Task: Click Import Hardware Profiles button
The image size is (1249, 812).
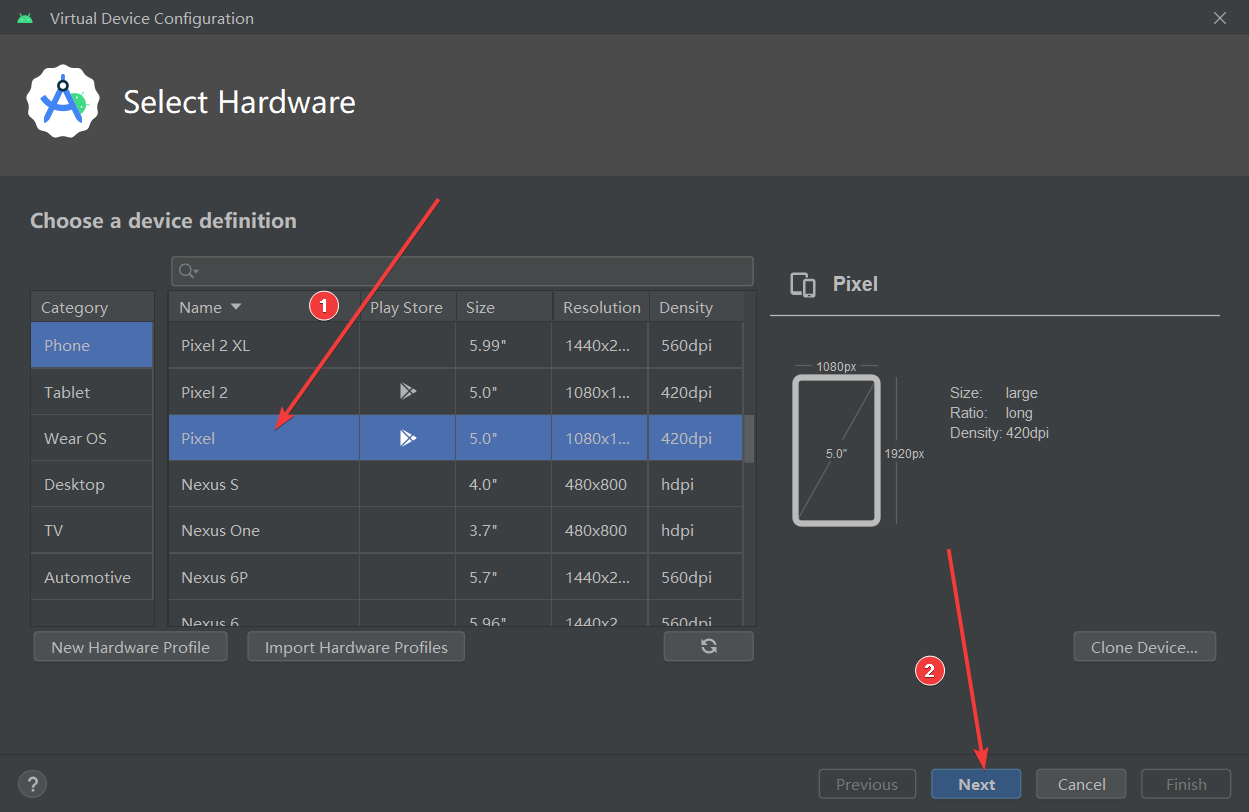Action: (356, 647)
